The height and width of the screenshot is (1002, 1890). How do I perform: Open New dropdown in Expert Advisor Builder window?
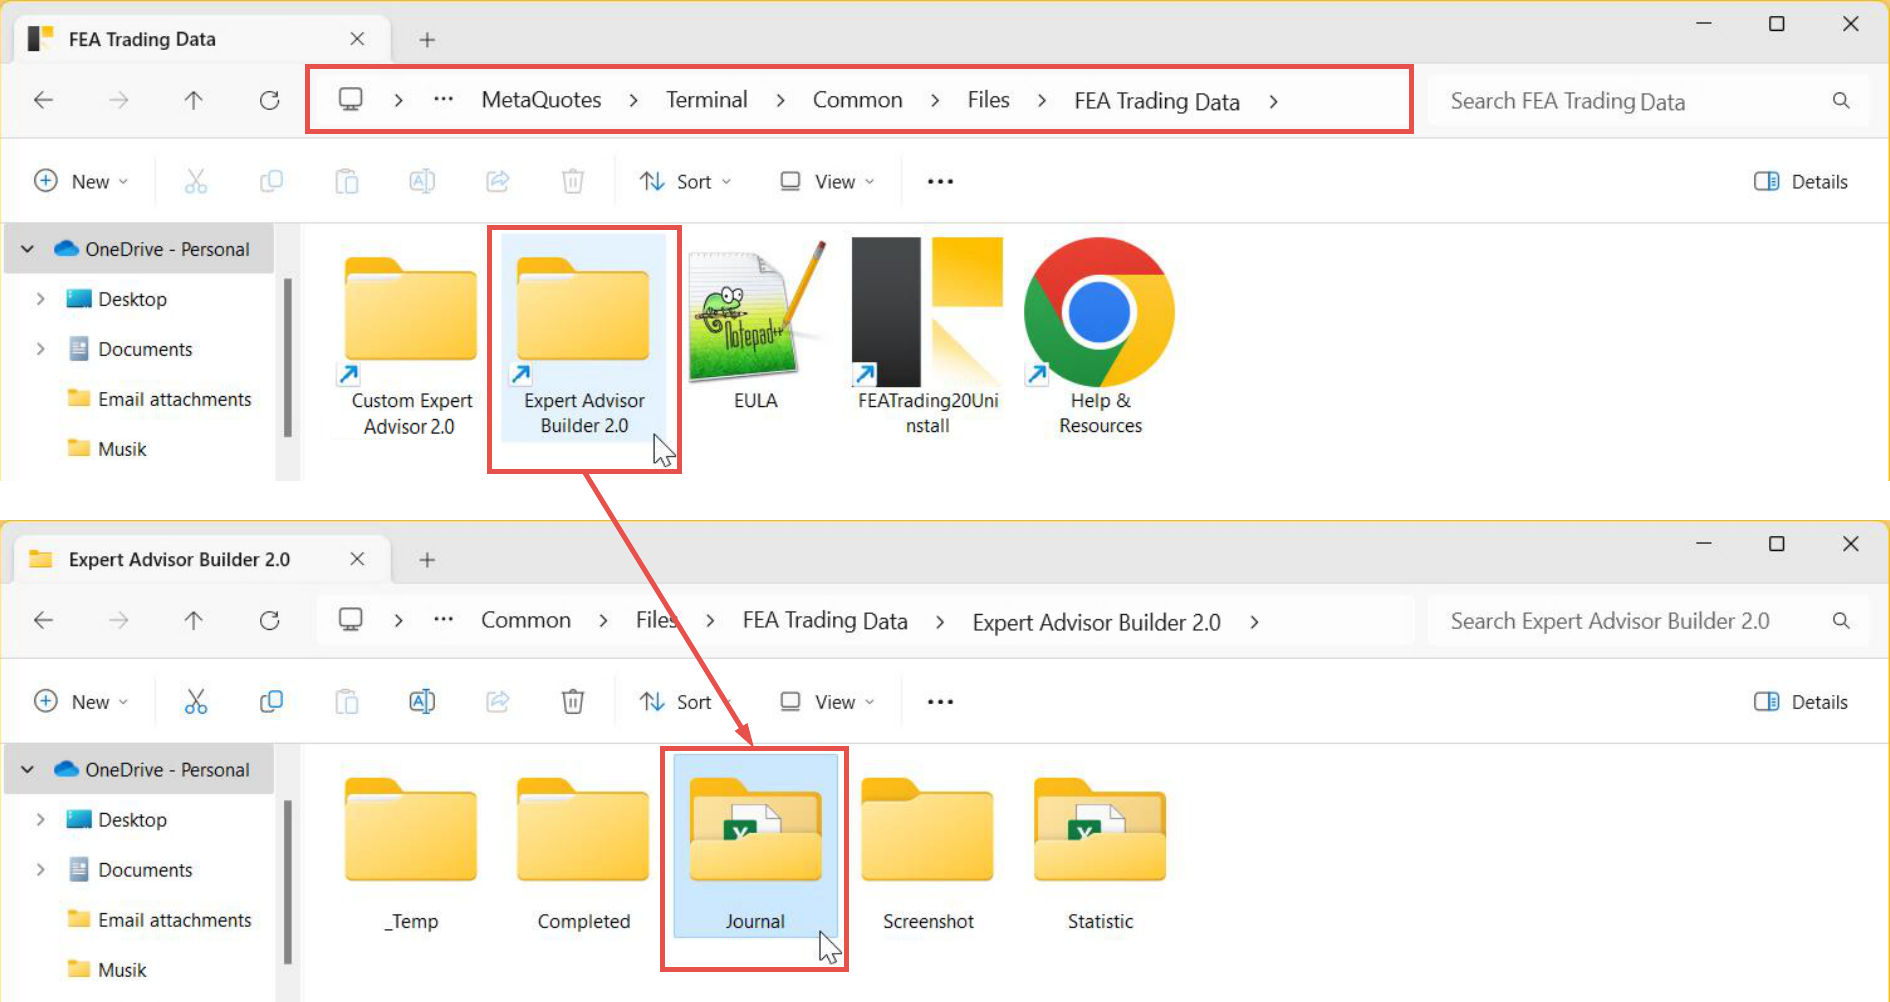click(82, 702)
